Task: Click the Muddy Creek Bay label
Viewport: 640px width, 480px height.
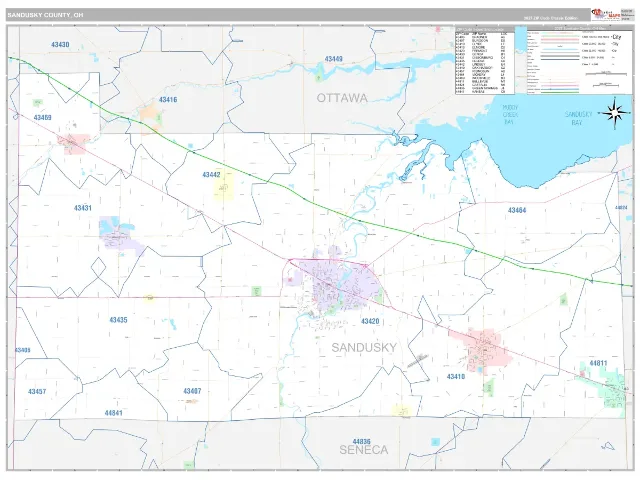Action: (x=509, y=115)
